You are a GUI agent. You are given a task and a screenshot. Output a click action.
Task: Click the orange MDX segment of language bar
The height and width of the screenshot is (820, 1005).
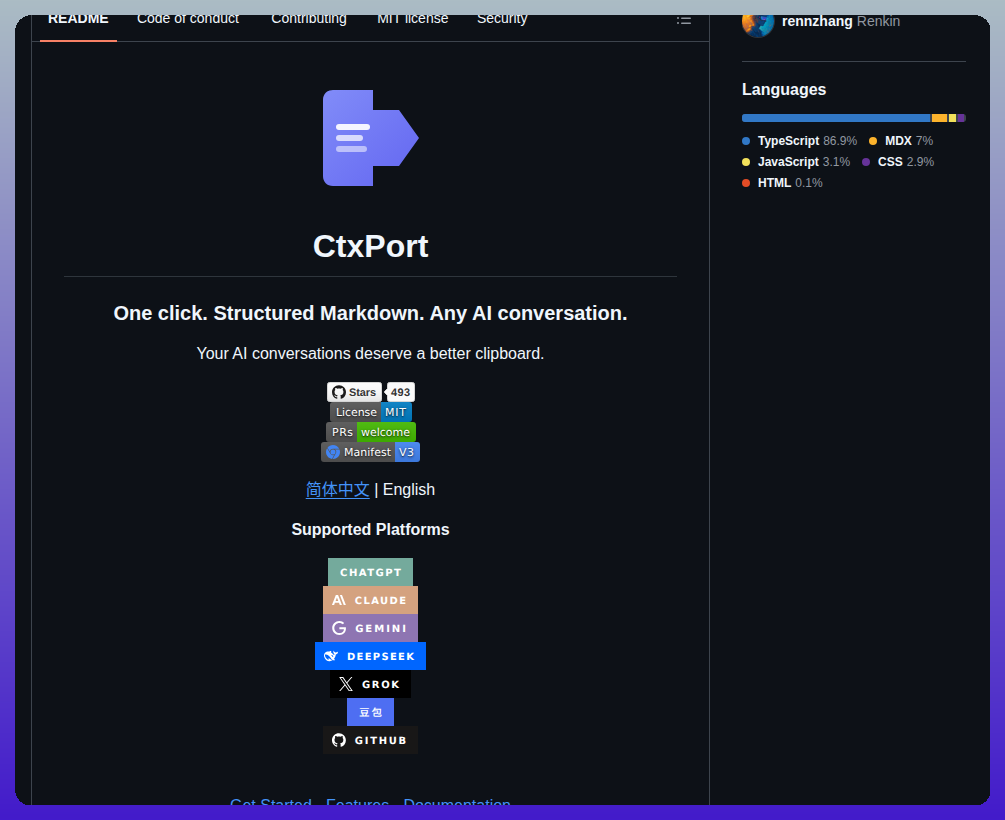point(939,118)
